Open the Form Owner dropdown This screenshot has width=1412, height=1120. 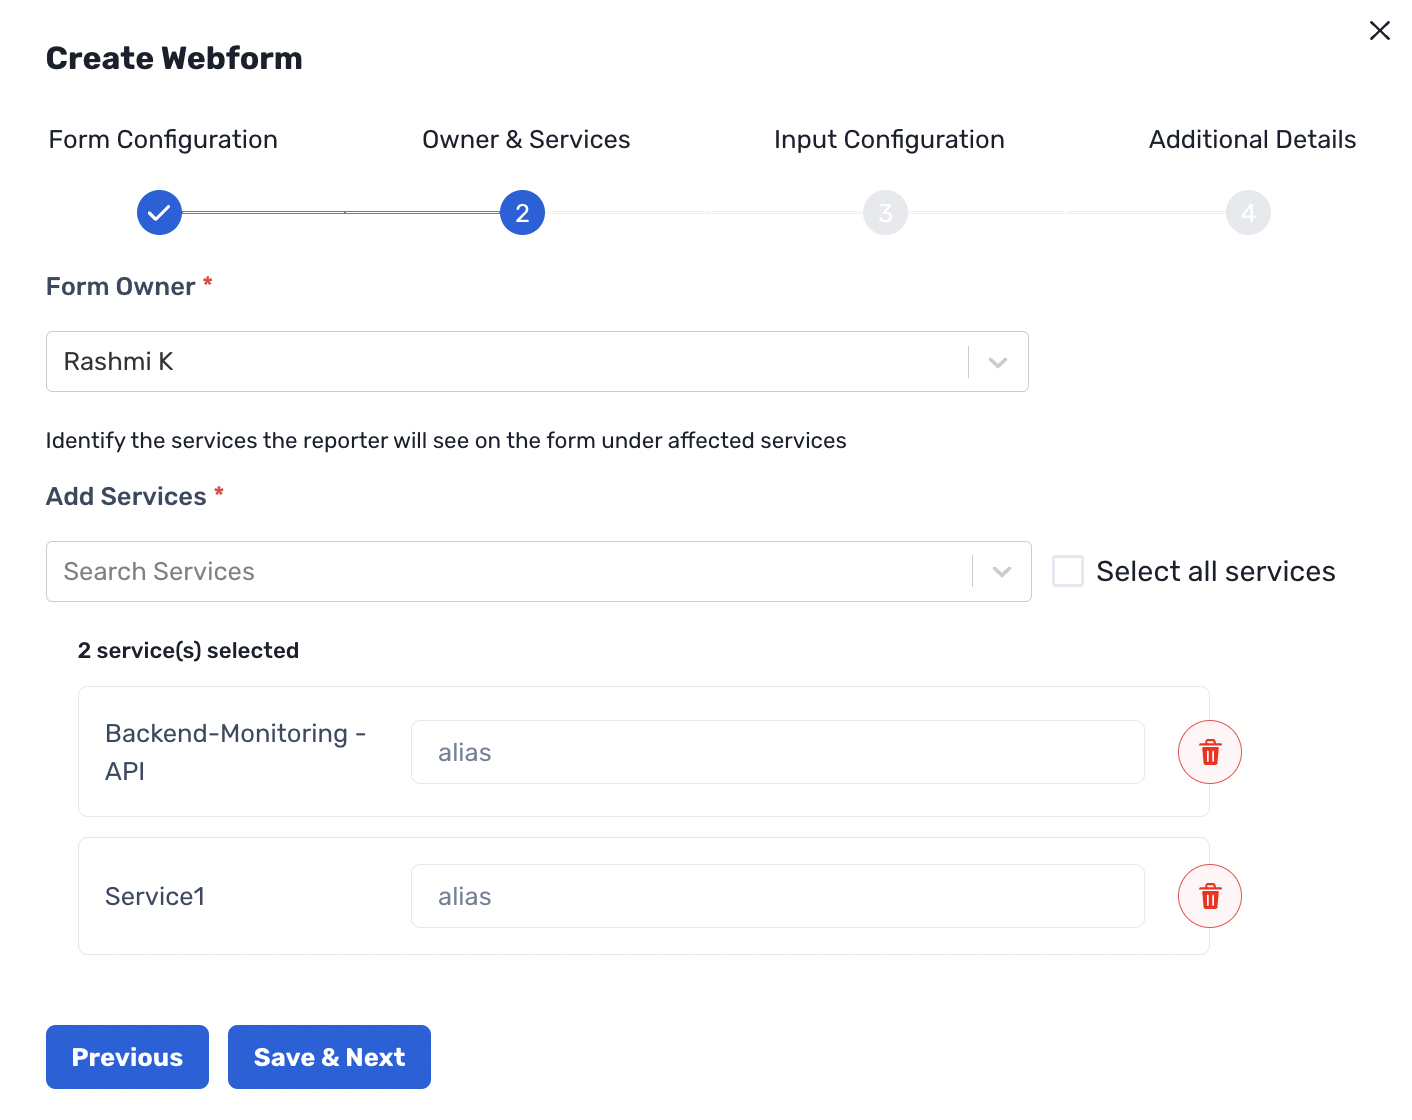997,361
